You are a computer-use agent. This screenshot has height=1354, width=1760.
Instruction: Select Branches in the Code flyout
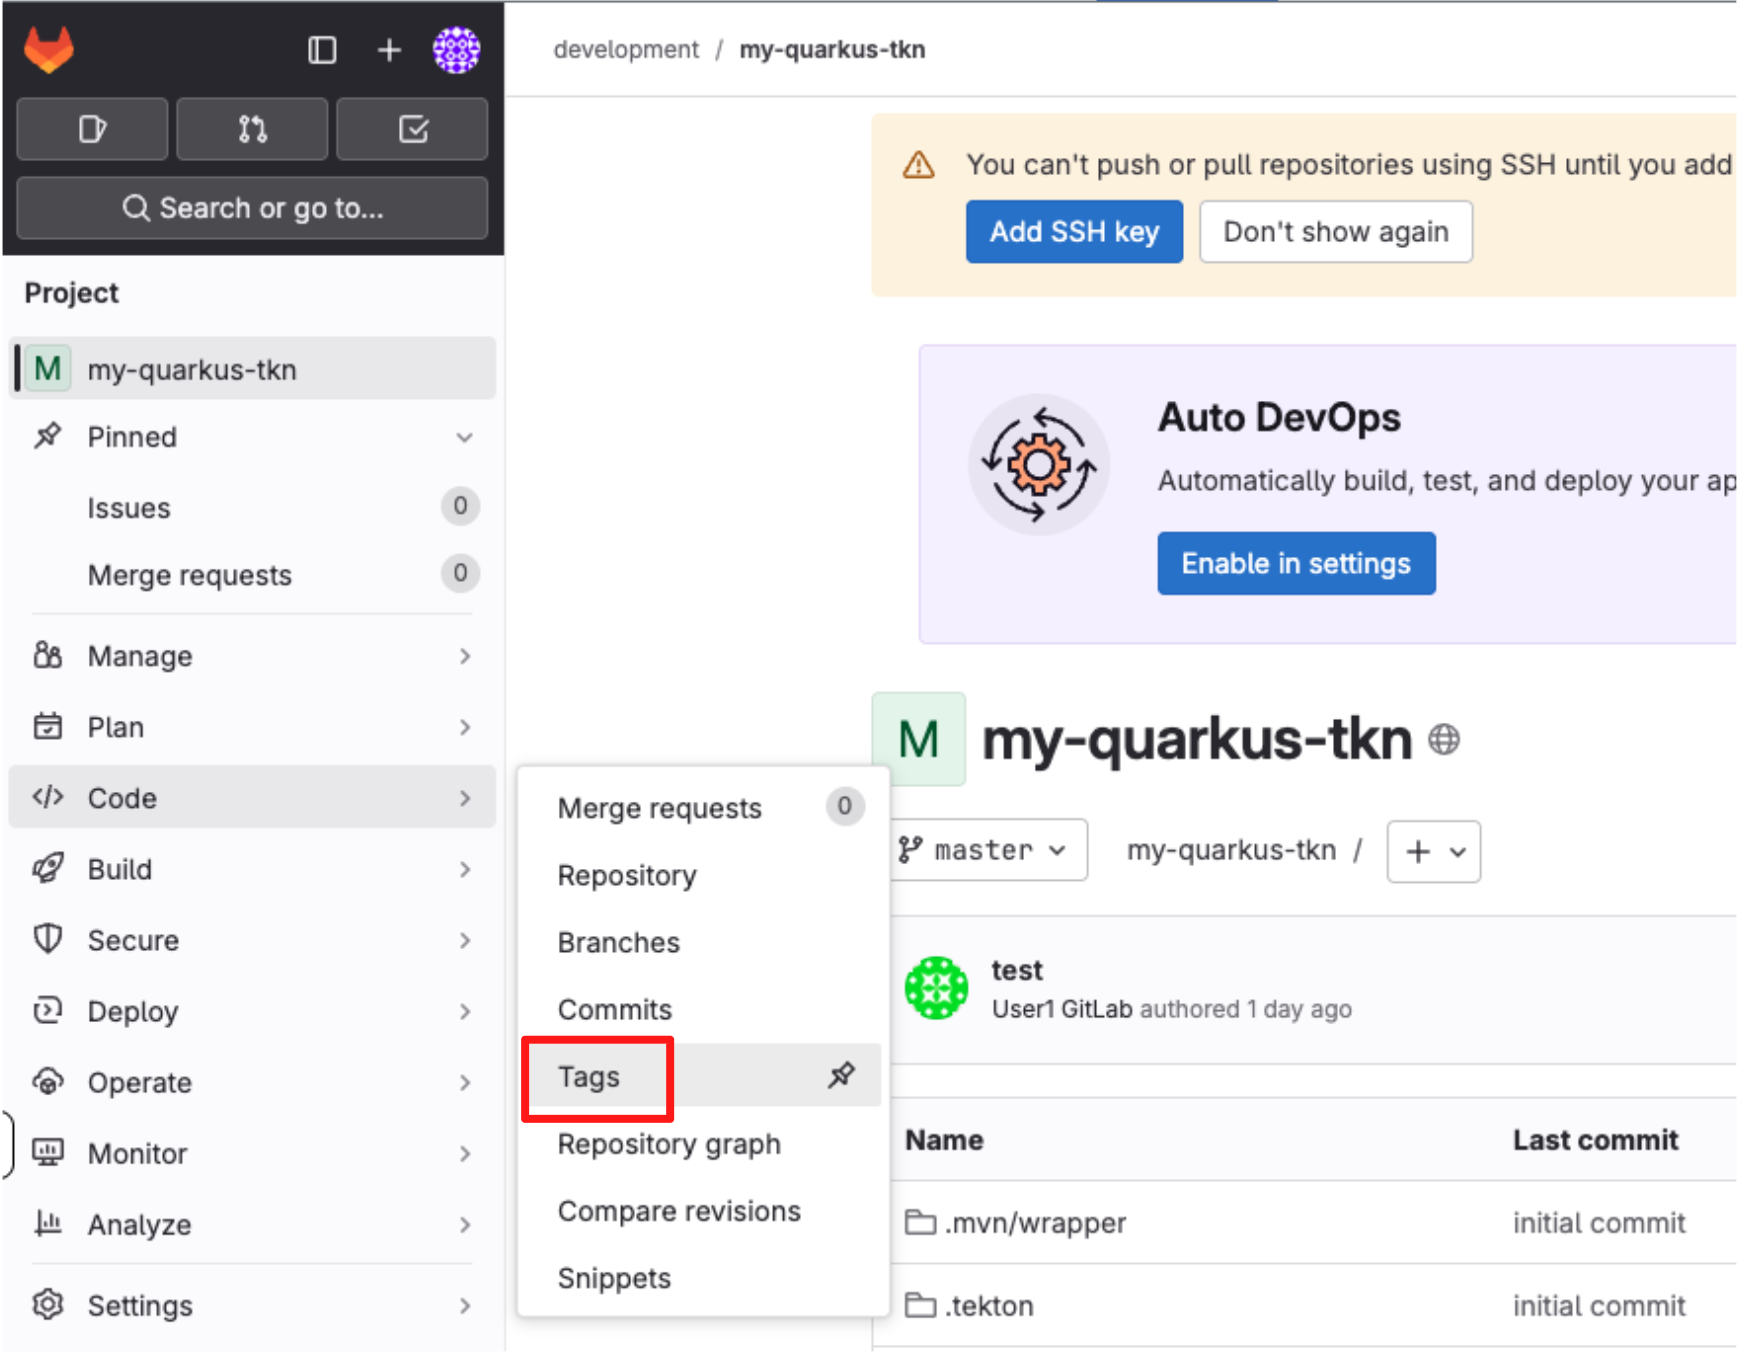tap(618, 943)
